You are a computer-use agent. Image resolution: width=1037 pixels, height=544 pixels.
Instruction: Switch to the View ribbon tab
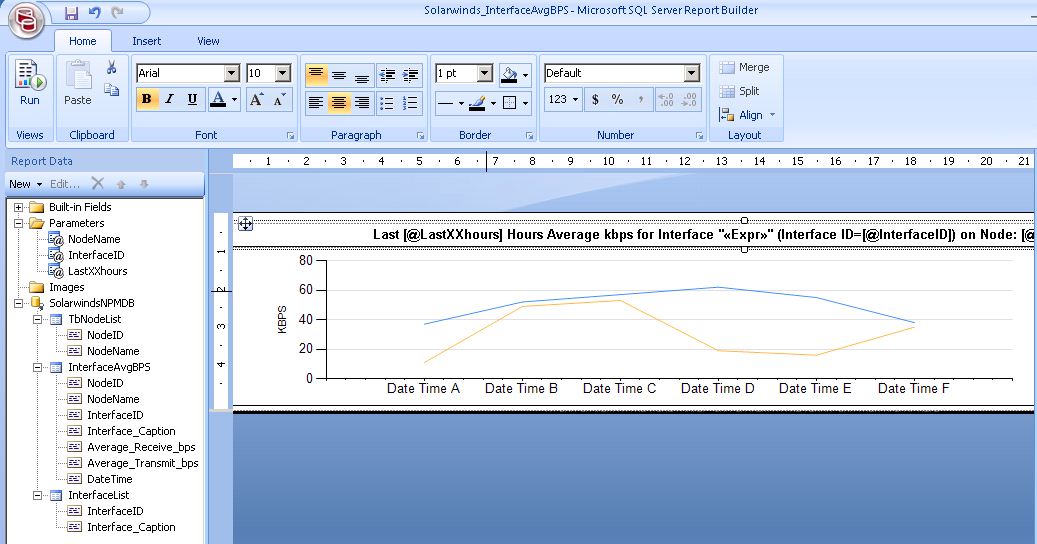tap(208, 41)
